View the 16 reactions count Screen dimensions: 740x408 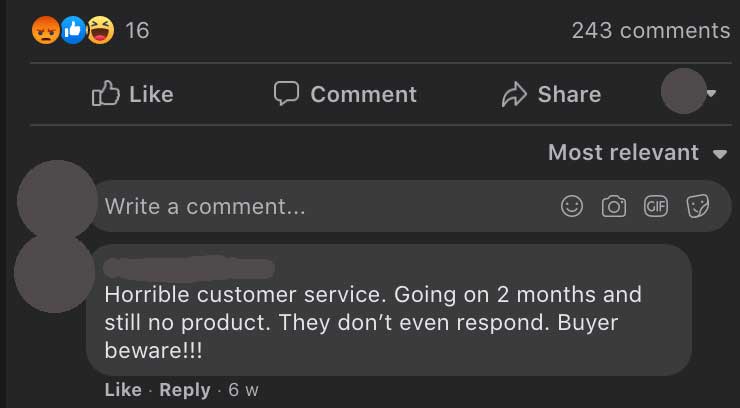(137, 31)
